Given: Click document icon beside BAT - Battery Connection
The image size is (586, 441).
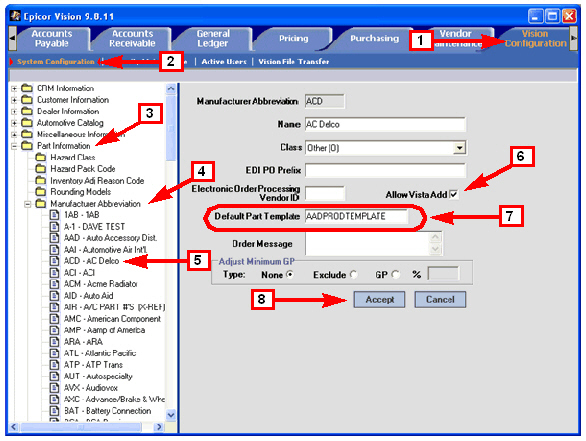Looking at the screenshot, I should click(55, 411).
